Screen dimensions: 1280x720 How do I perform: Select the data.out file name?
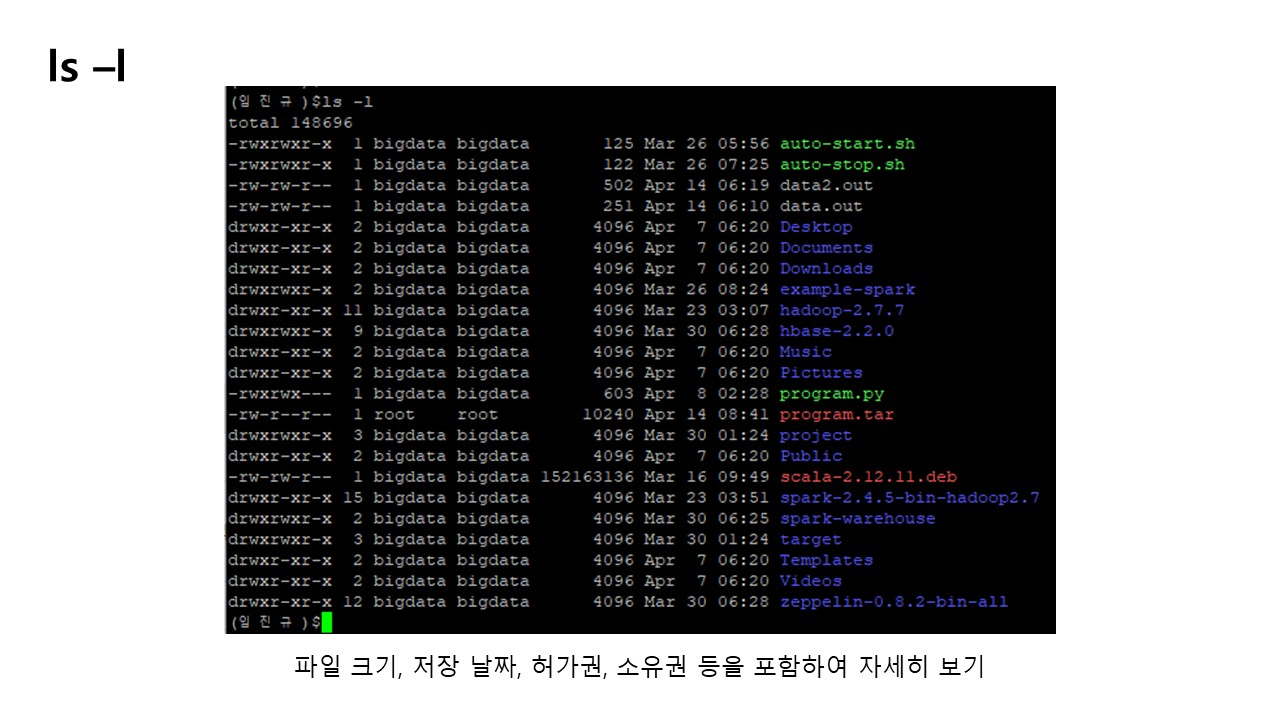tap(821, 207)
